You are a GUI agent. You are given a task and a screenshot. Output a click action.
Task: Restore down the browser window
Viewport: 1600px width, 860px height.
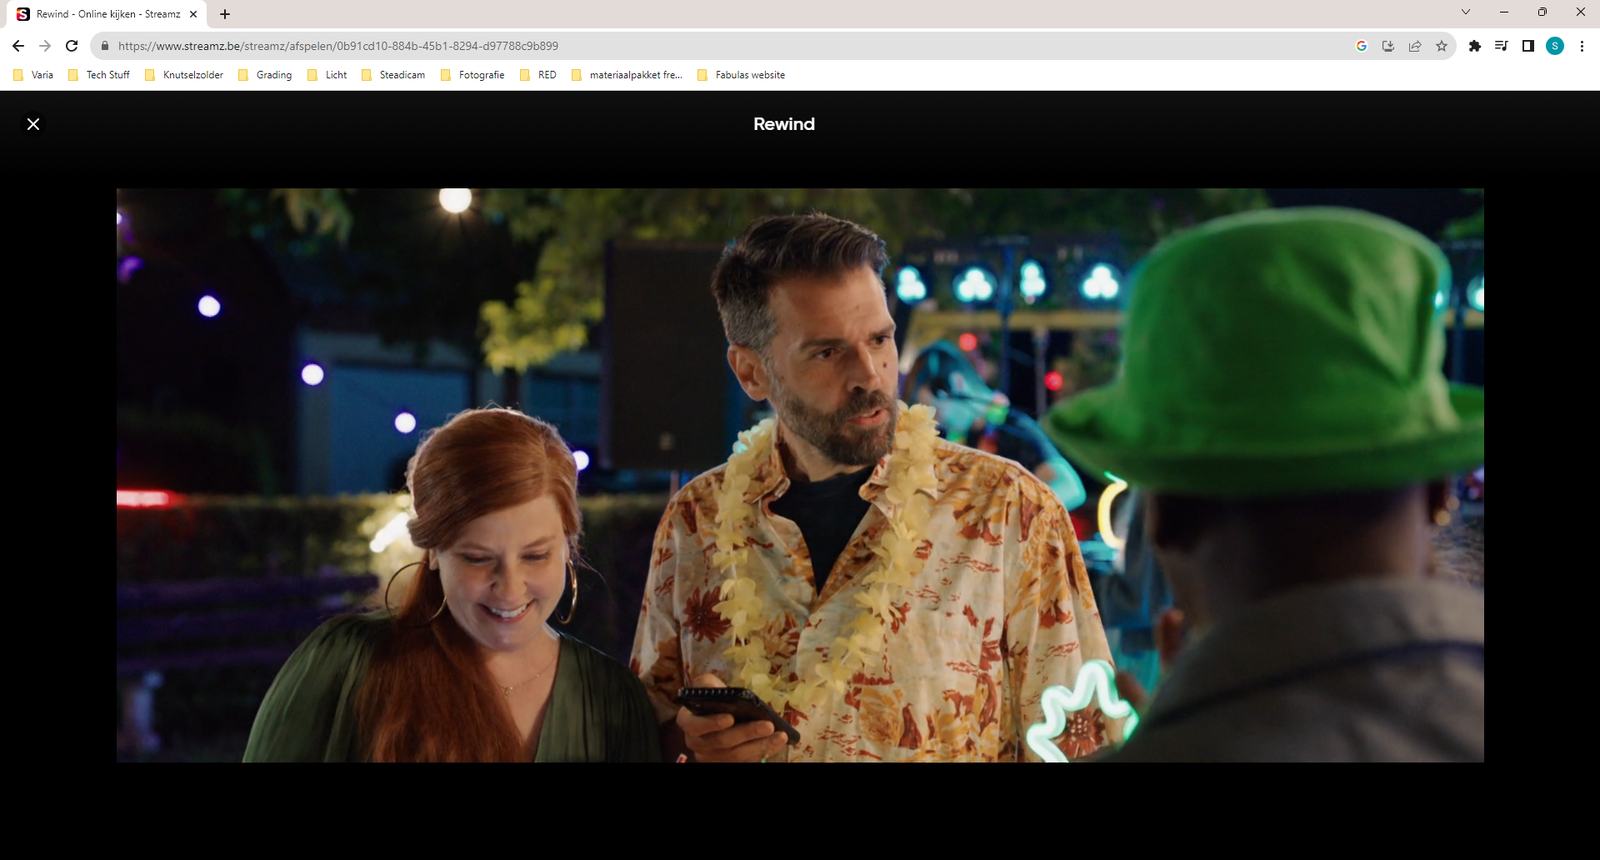click(x=1542, y=12)
